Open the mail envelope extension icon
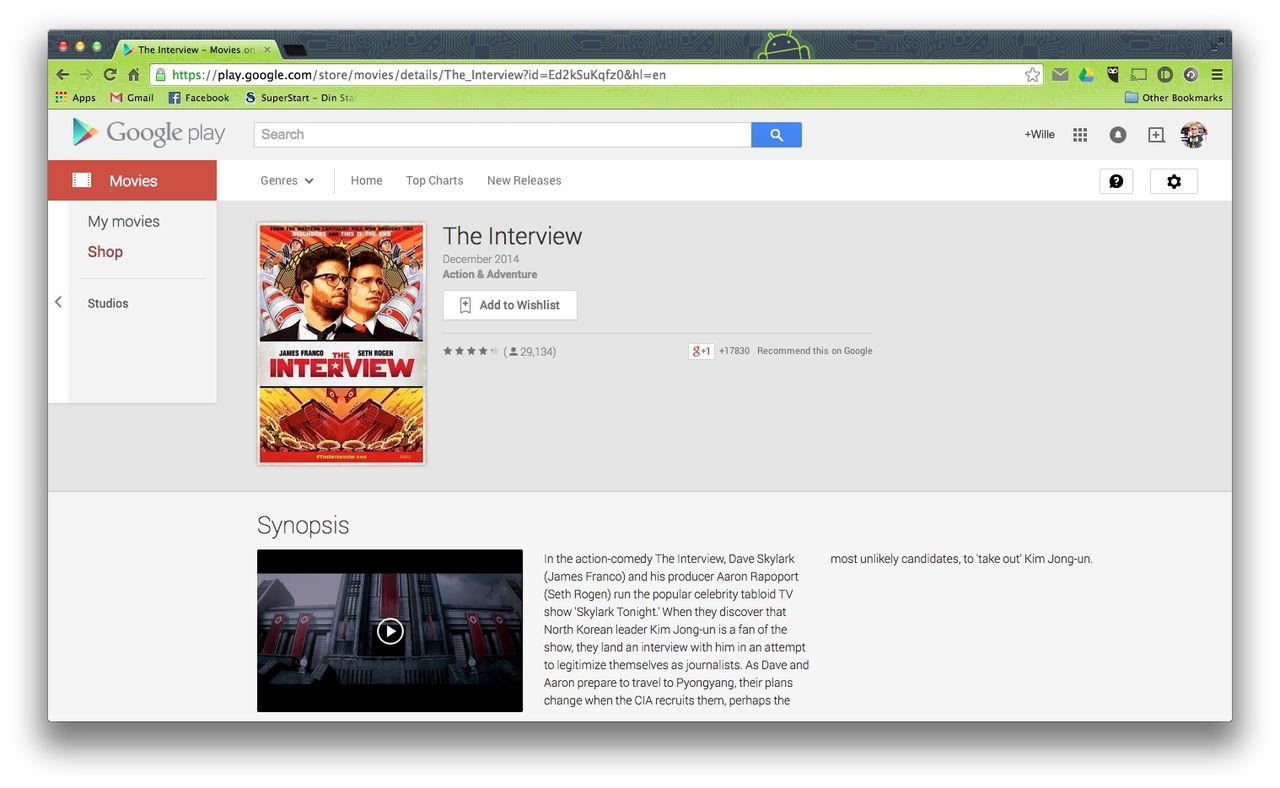This screenshot has height=788, width=1280. 1060,75
